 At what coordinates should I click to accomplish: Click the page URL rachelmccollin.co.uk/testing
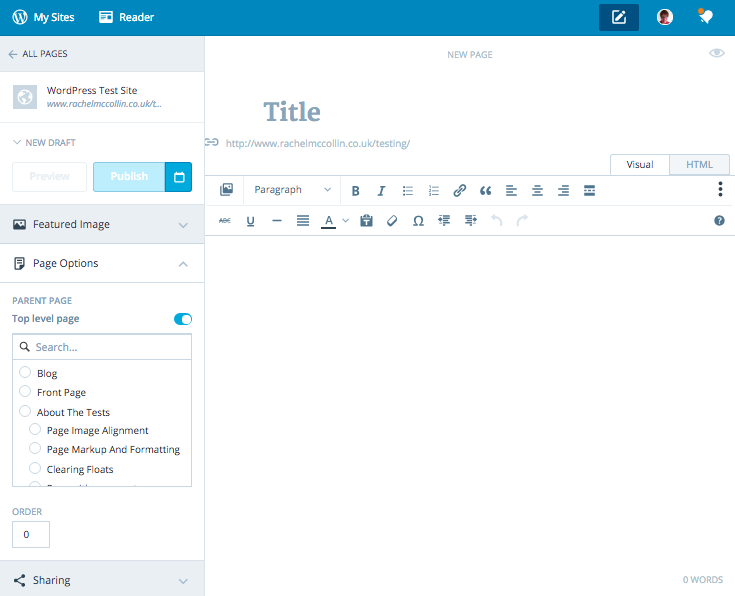point(318,143)
